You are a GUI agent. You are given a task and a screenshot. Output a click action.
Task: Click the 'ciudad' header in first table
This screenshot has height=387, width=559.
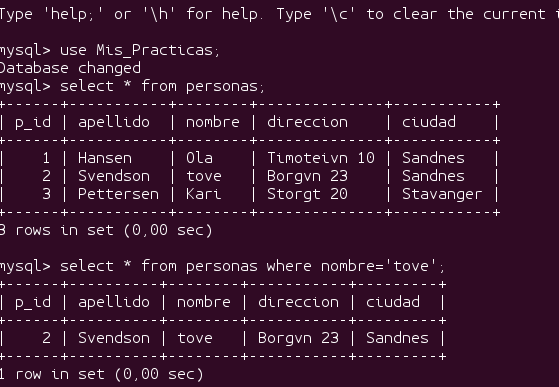[429, 122]
